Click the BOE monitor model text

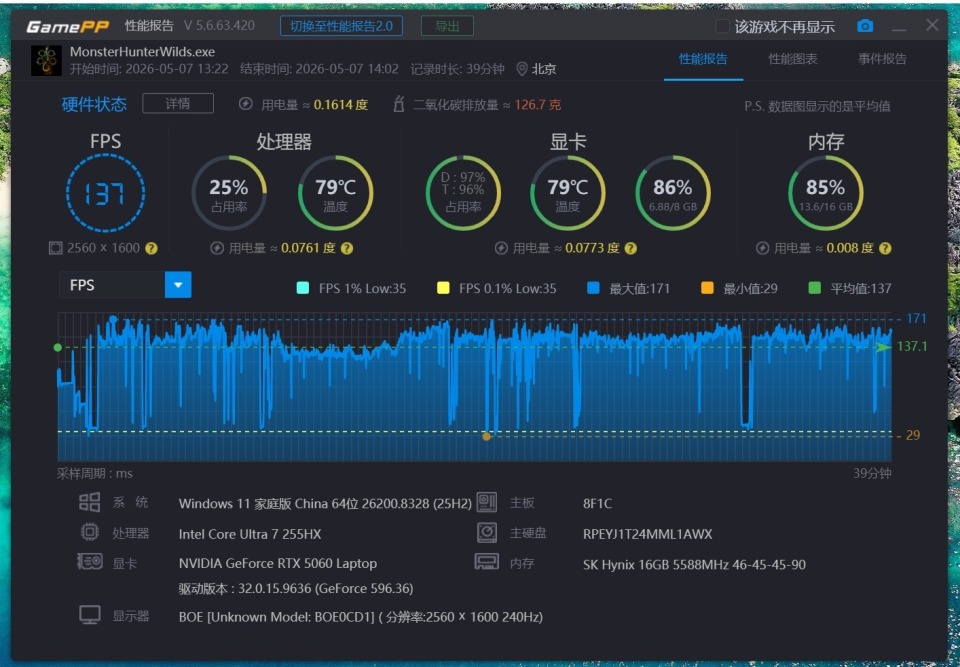pyautogui.click(x=361, y=617)
